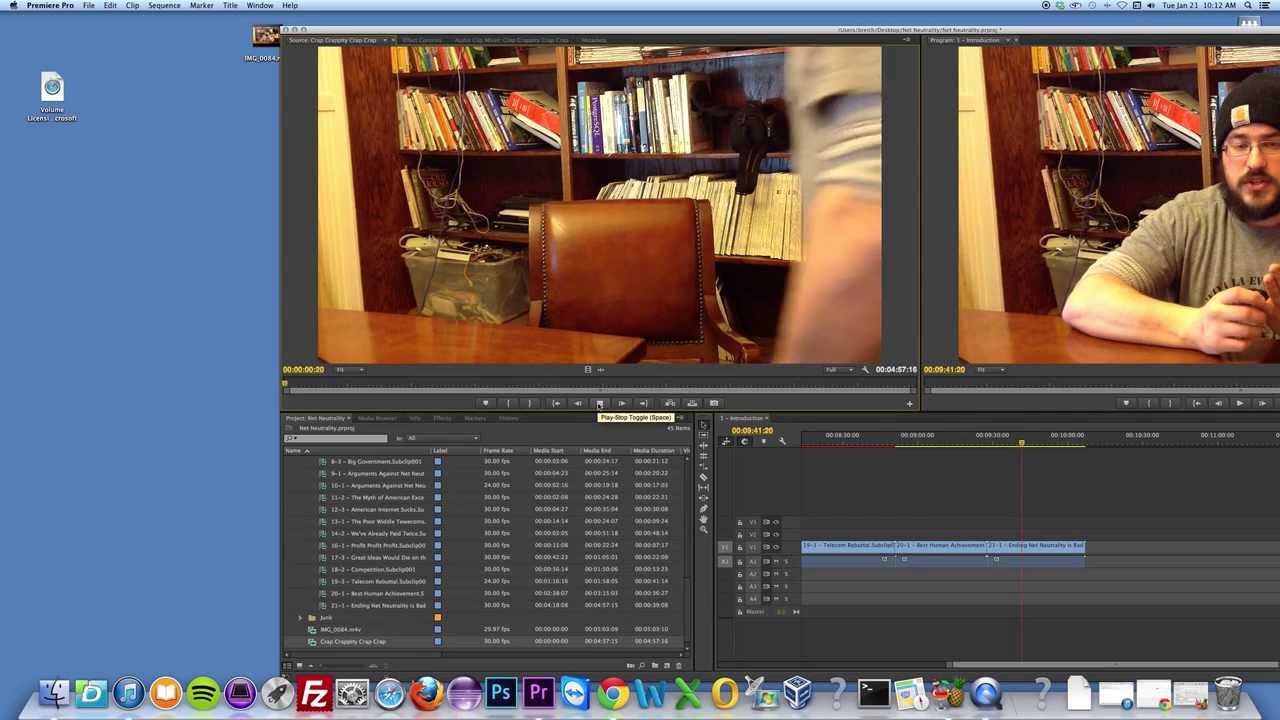The width and height of the screenshot is (1280, 720).
Task: Go to Out point in source monitor
Action: pos(644,403)
